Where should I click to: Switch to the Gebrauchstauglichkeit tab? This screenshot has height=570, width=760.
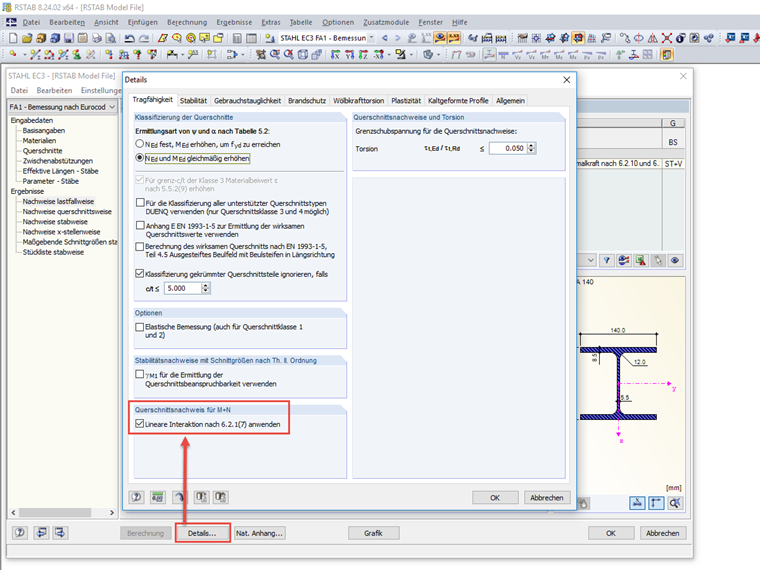[x=247, y=100]
